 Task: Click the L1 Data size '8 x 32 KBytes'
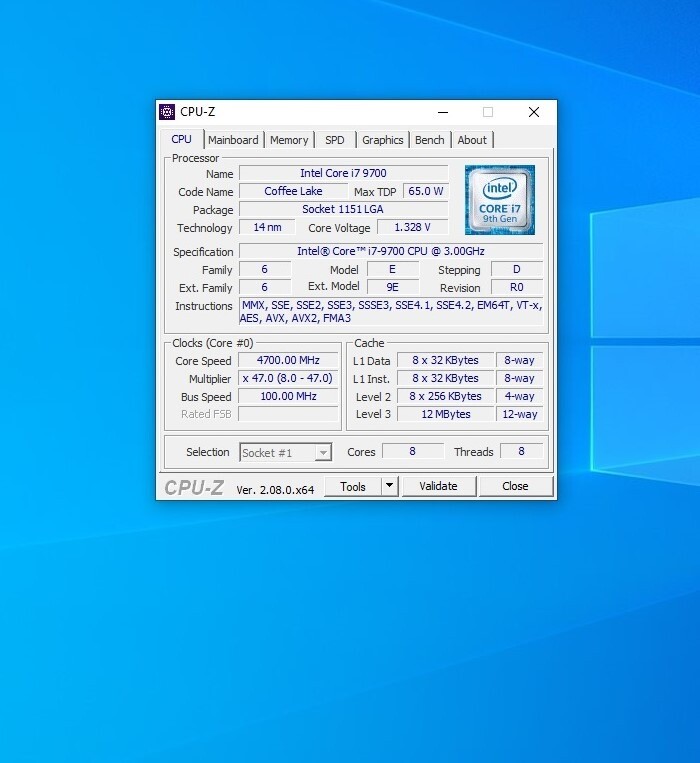[446, 361]
